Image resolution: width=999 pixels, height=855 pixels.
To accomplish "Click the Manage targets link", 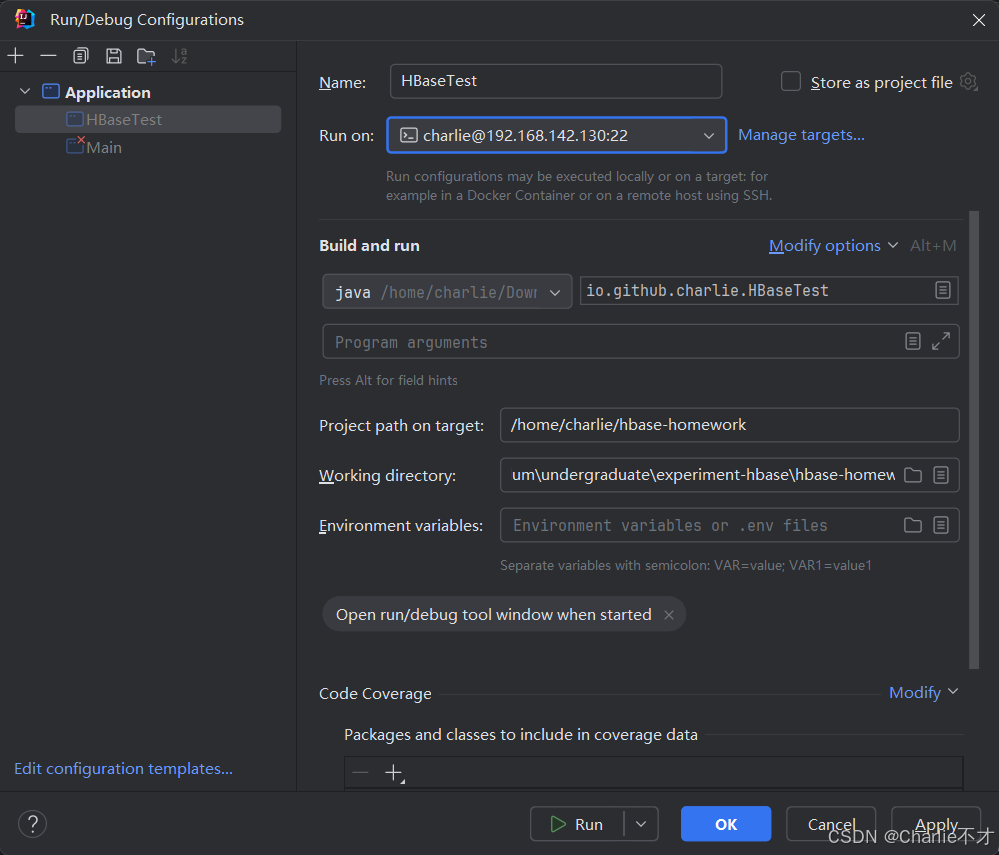I will coord(801,135).
